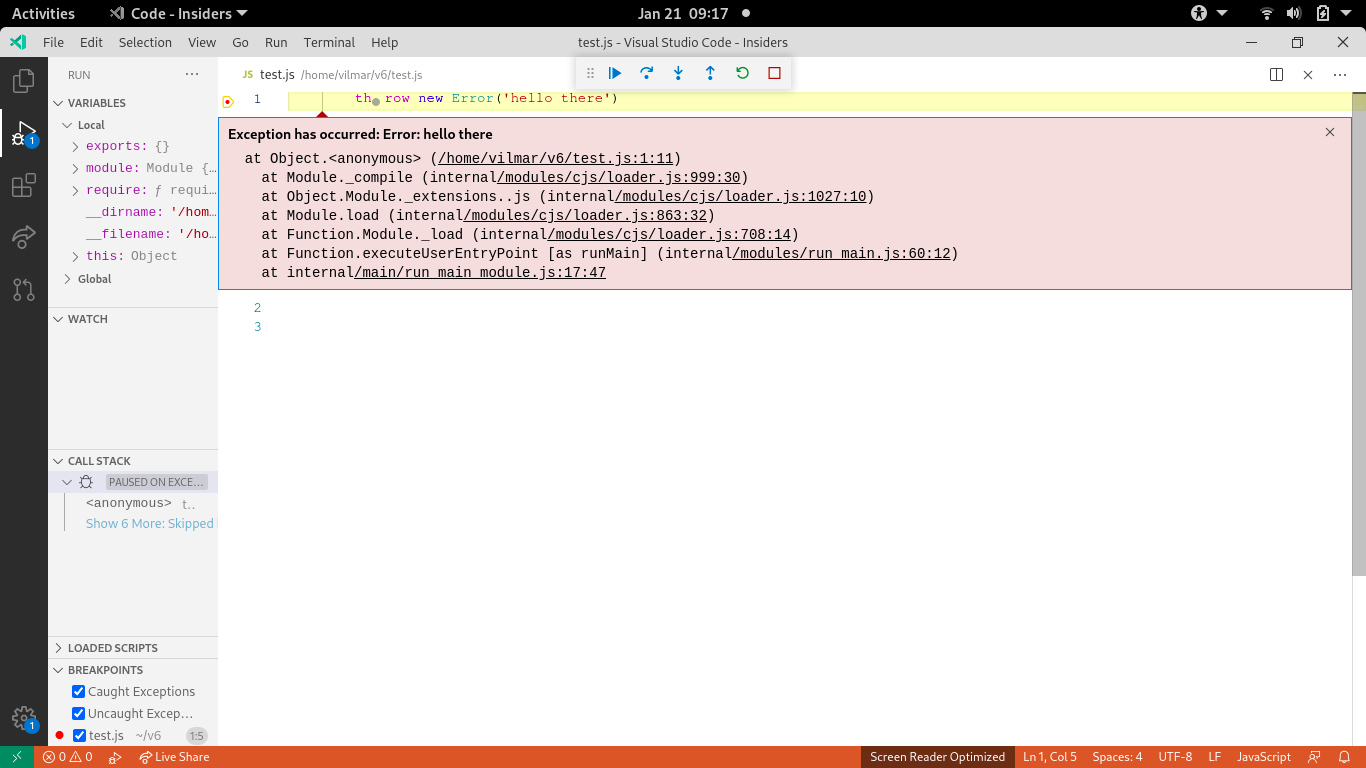Screen dimensions: 1366x768
Task: Disable the Caught Exceptions breakpoint checkbox
Action: click(78, 691)
